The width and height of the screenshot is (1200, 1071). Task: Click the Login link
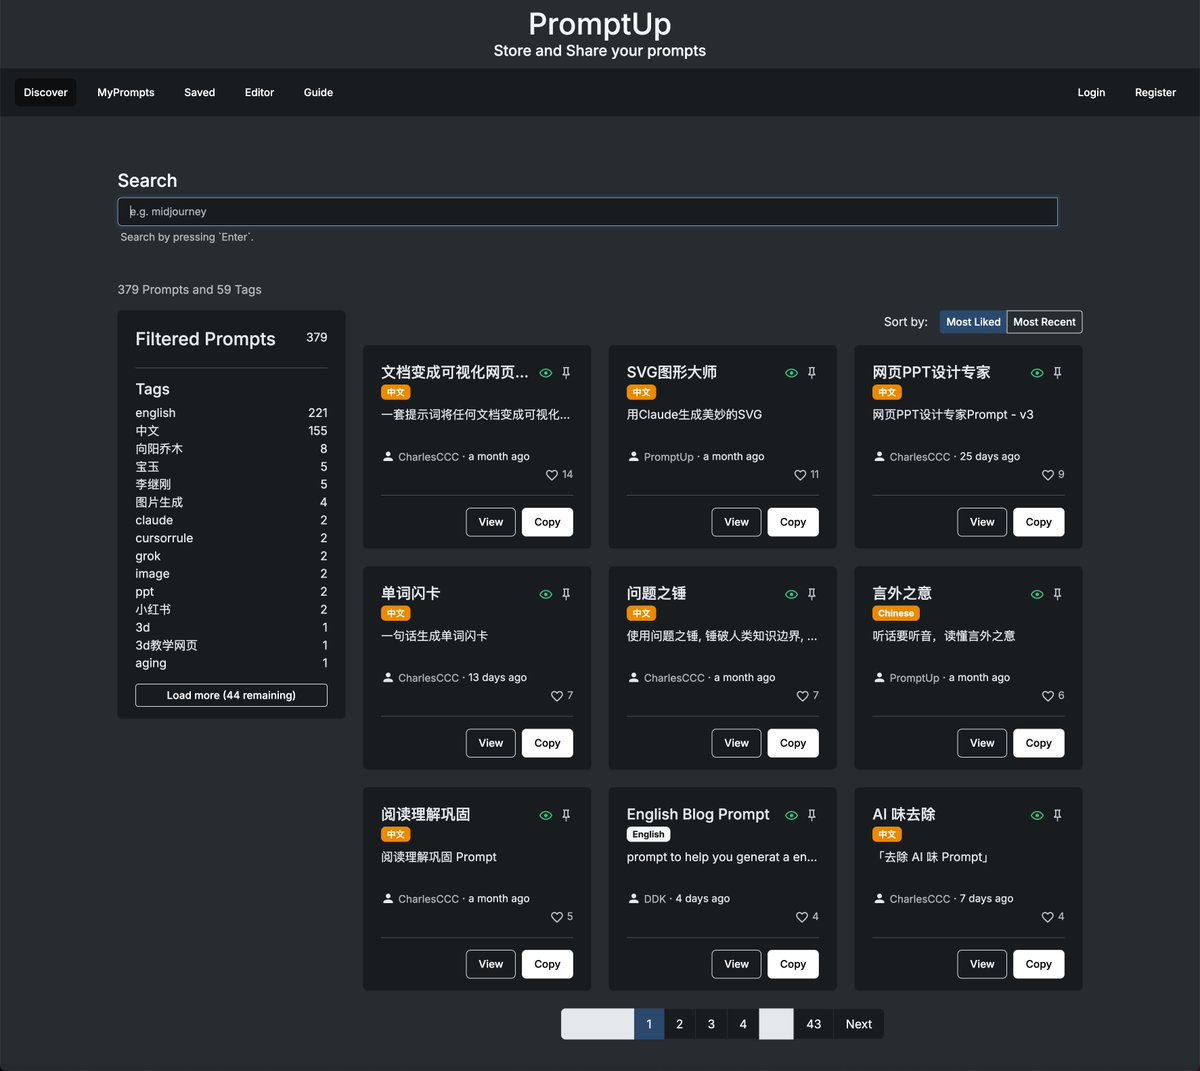pyautogui.click(x=1091, y=92)
